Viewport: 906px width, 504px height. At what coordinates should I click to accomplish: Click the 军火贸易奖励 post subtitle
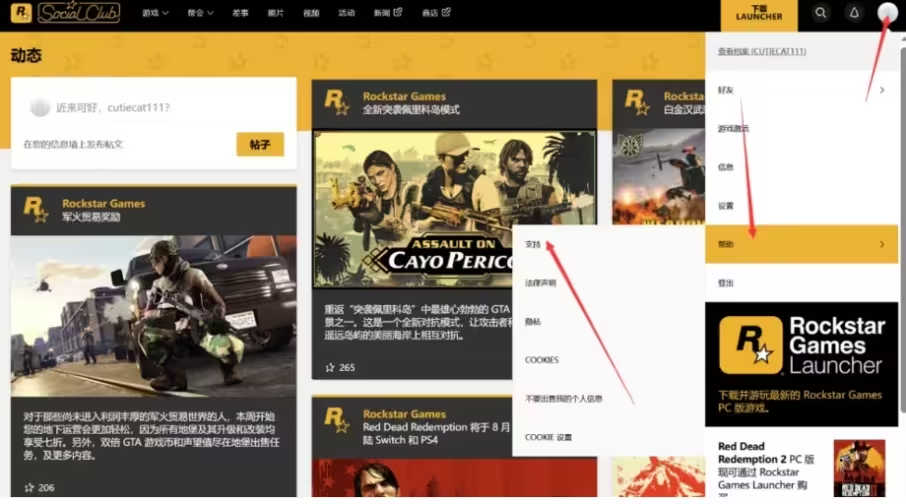[91, 217]
